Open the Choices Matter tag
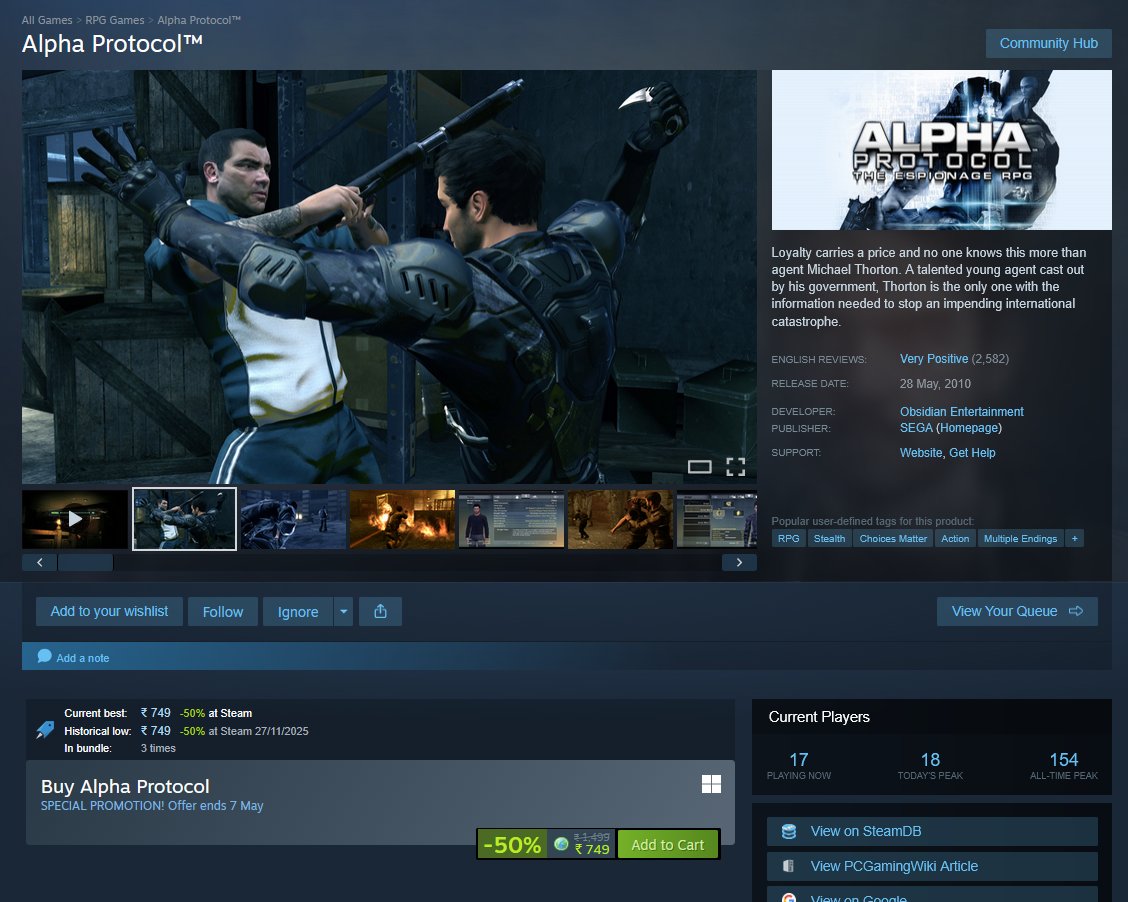This screenshot has height=902, width=1128. pos(893,538)
